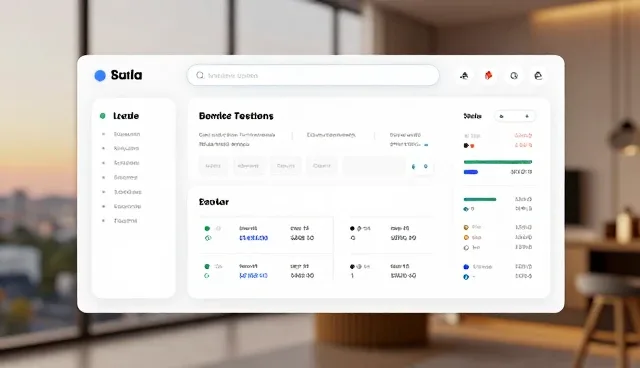Image resolution: width=640 pixels, height=368 pixels.
Task: Click the rightmost profile icon in header
Action: coord(538,75)
